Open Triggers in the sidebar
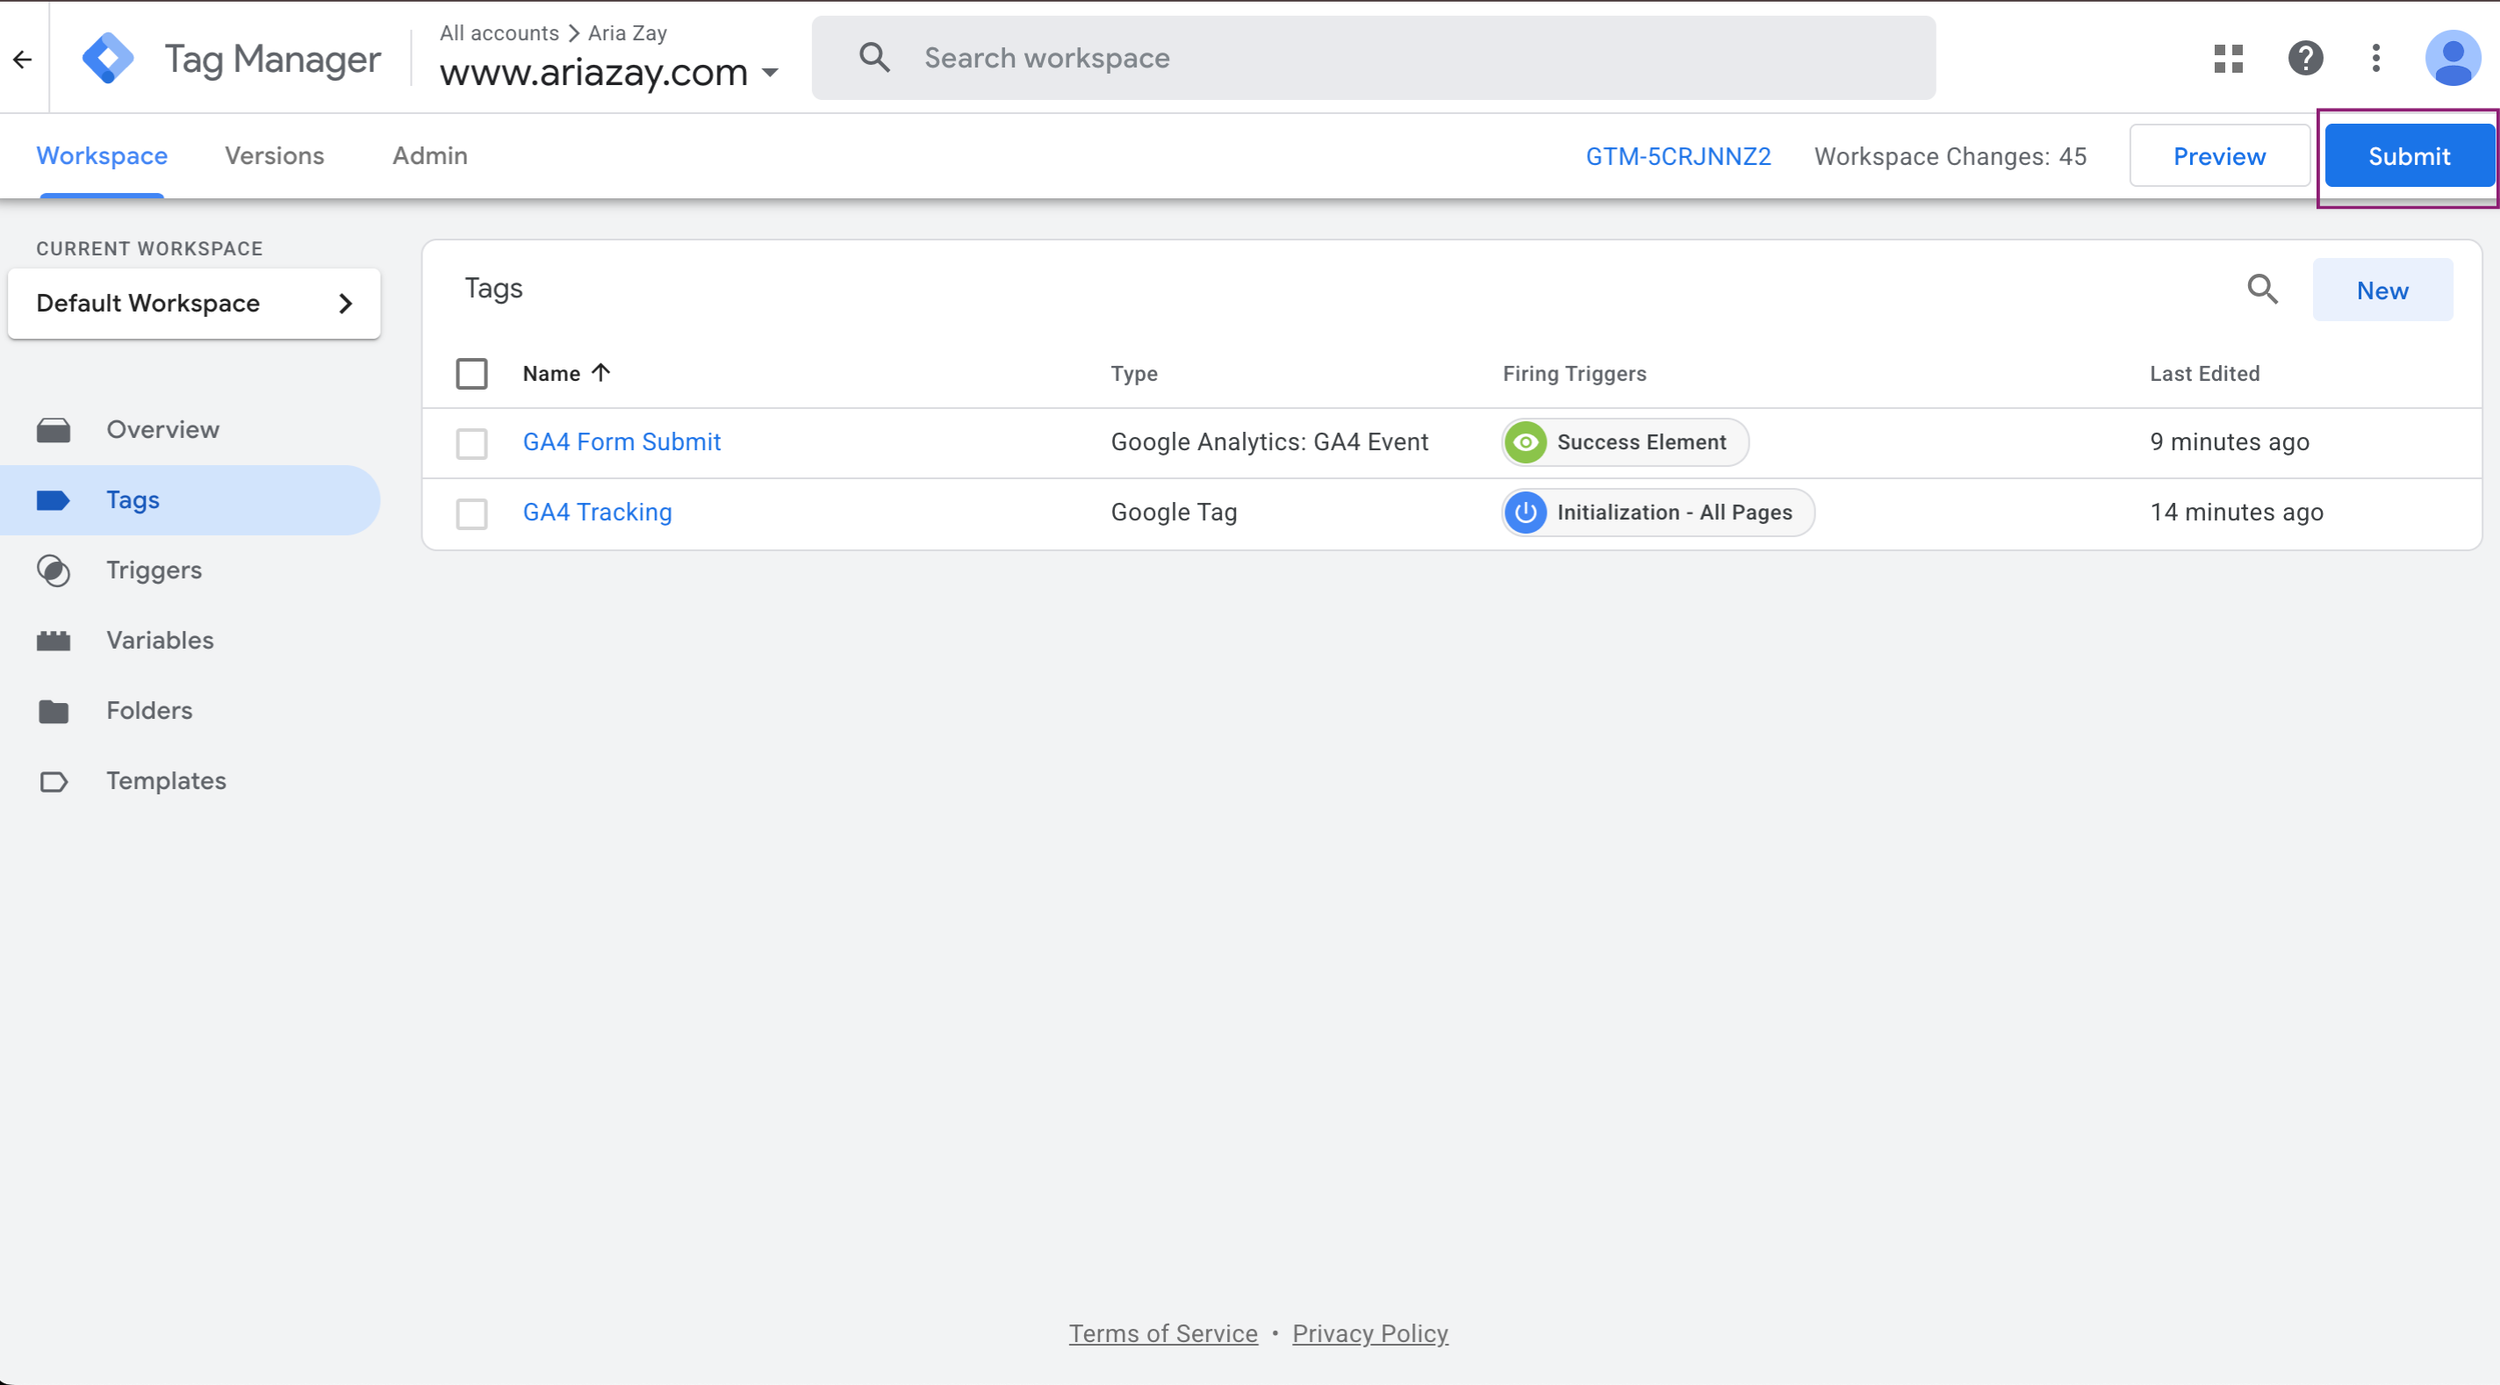Viewport: 2500px width, 1385px height. pyautogui.click(x=154, y=570)
